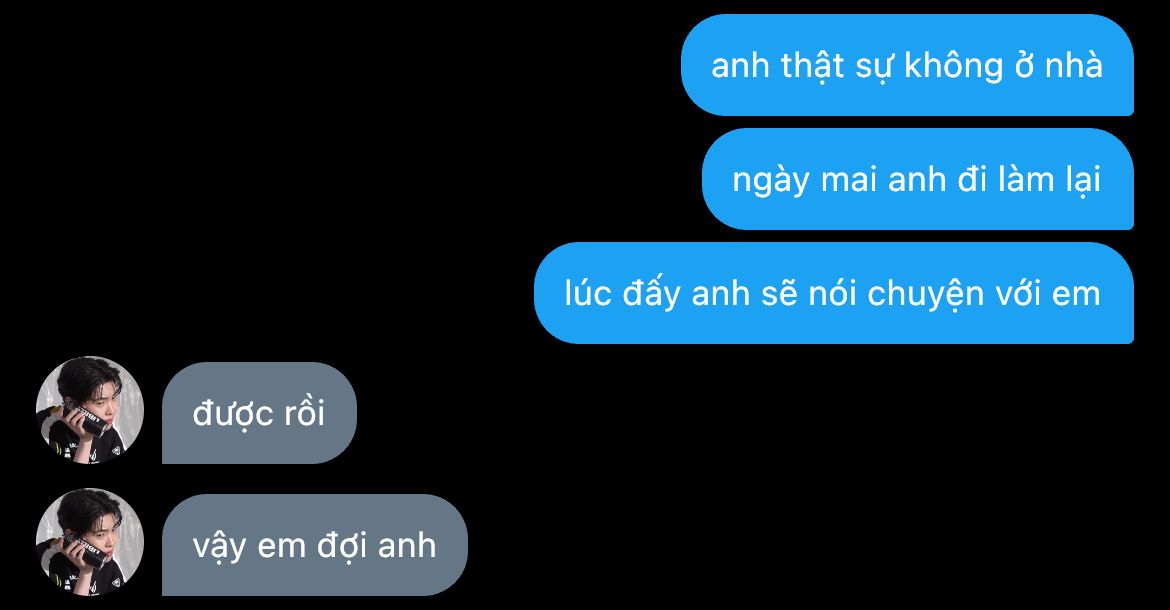Tap the gray "vậy em đợi anh" bubble

[315, 545]
